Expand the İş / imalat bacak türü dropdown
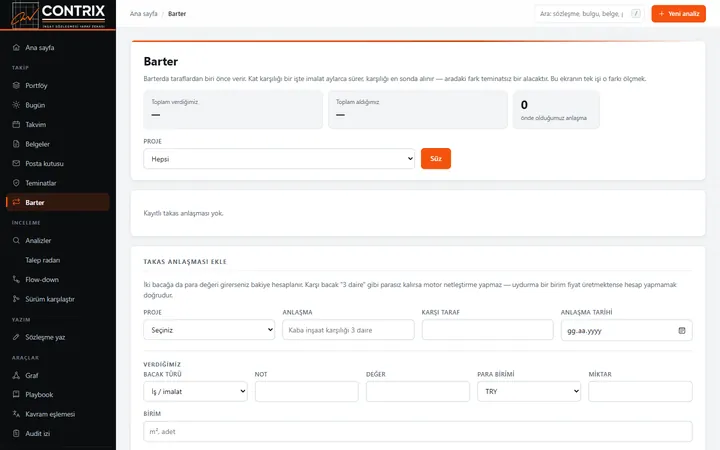The image size is (720, 450). coord(195,392)
